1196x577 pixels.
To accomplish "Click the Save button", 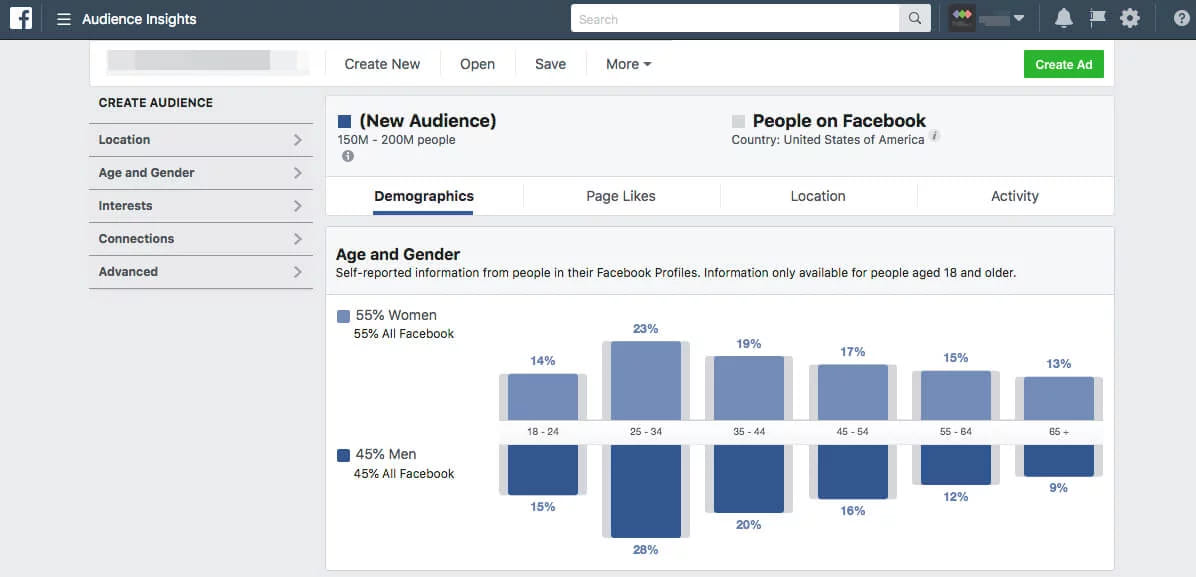I will (550, 64).
